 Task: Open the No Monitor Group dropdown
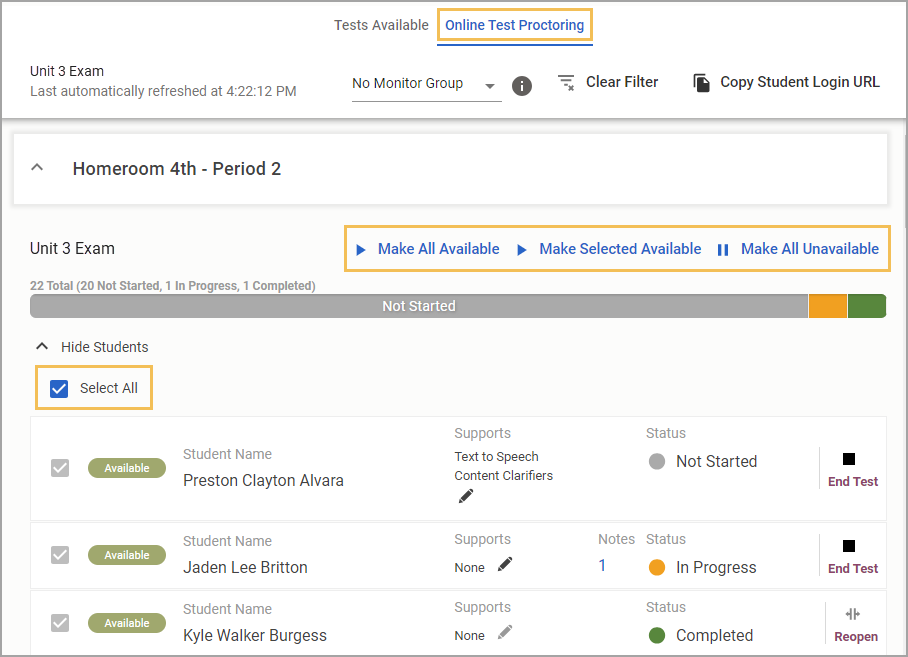[x=426, y=85]
